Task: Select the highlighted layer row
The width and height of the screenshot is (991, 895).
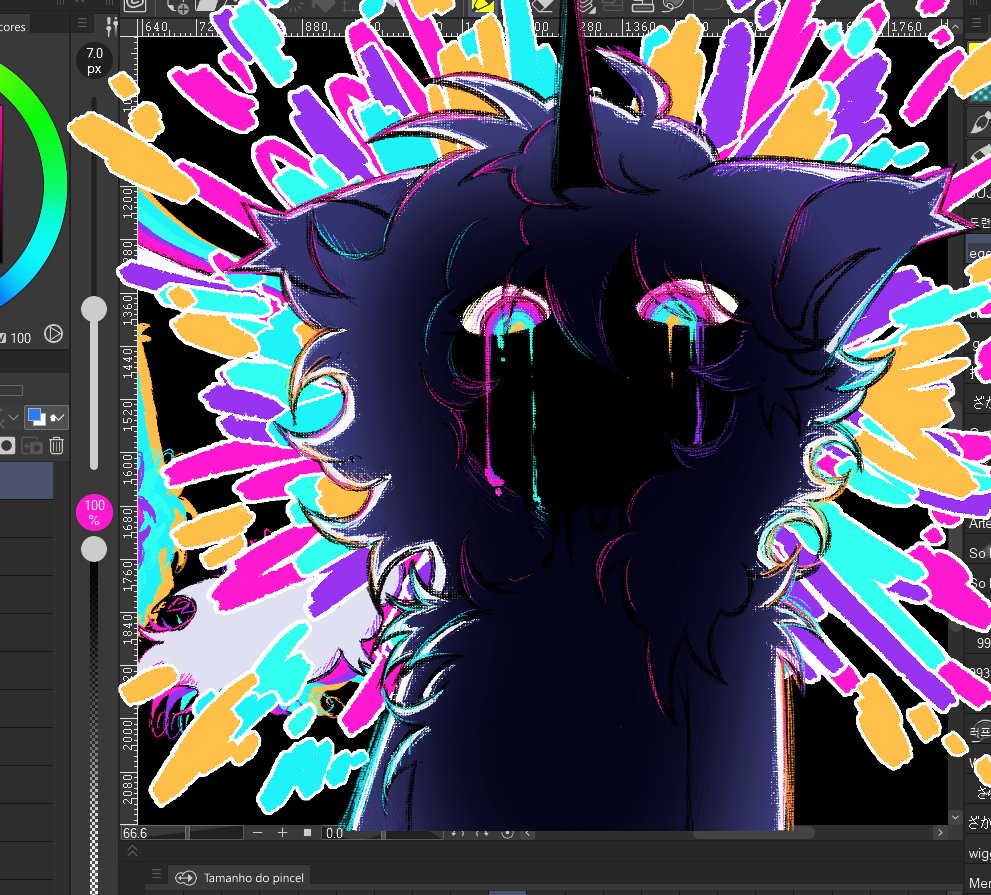Action: 27,480
